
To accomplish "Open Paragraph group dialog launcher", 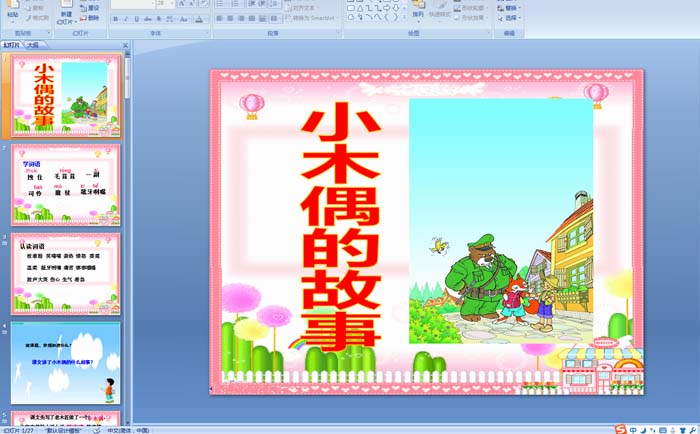I will [x=338, y=33].
